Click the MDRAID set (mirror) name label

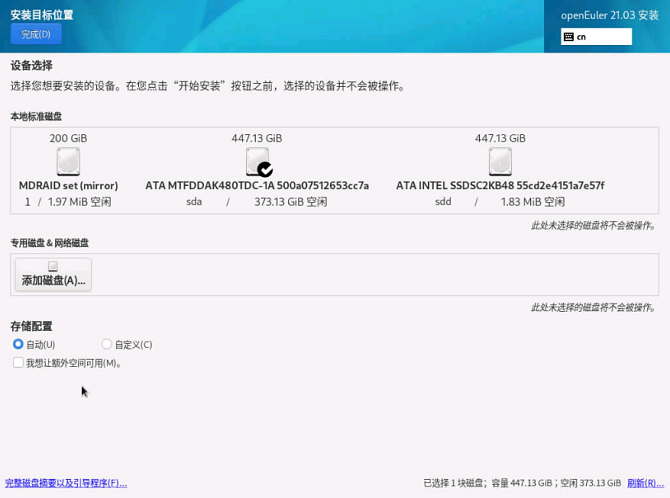68,185
